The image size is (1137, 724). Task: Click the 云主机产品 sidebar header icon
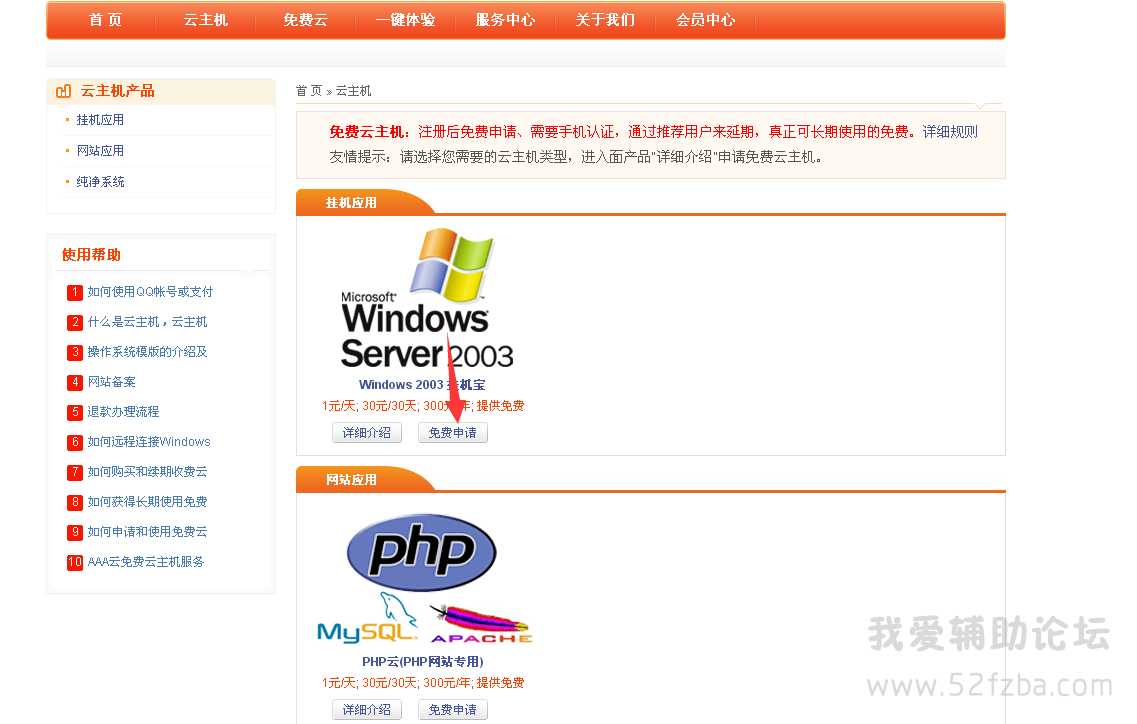click(64, 91)
